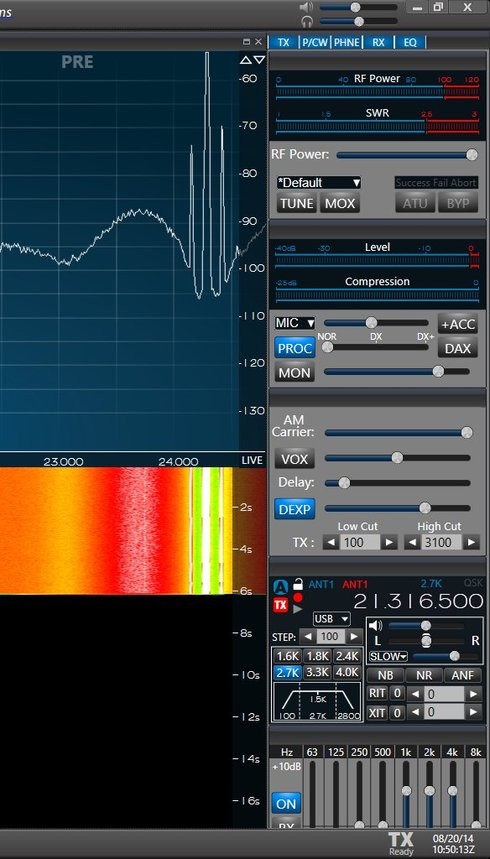Click the slice speaker mute icon

(375, 626)
